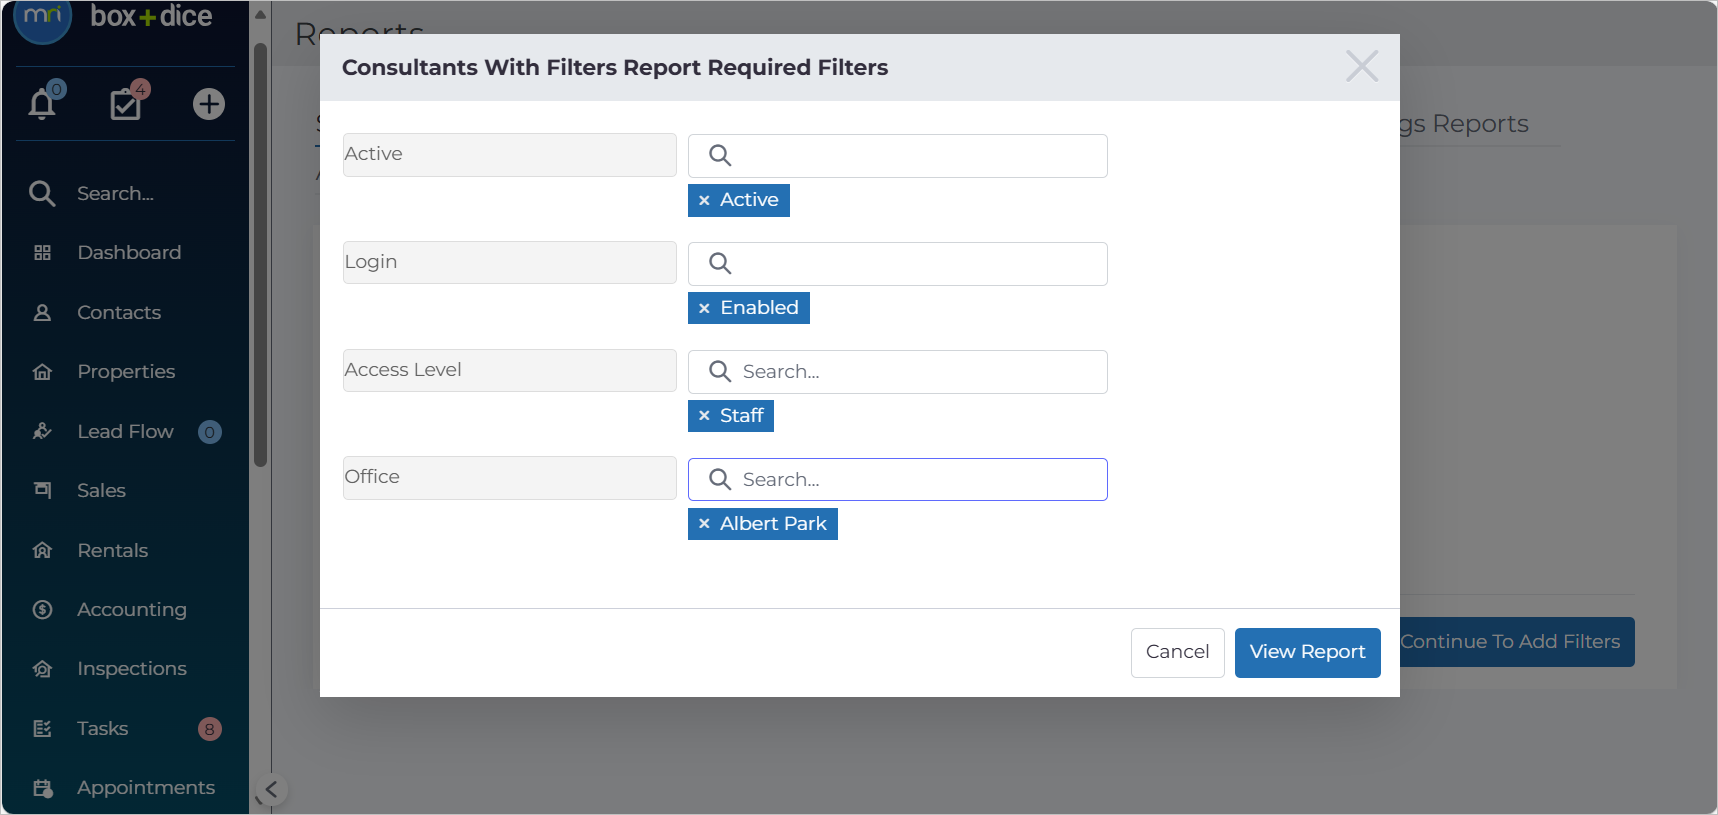Viewport: 1718px width, 815px height.
Task: Open Contacts in the sidebar
Action: point(118,312)
